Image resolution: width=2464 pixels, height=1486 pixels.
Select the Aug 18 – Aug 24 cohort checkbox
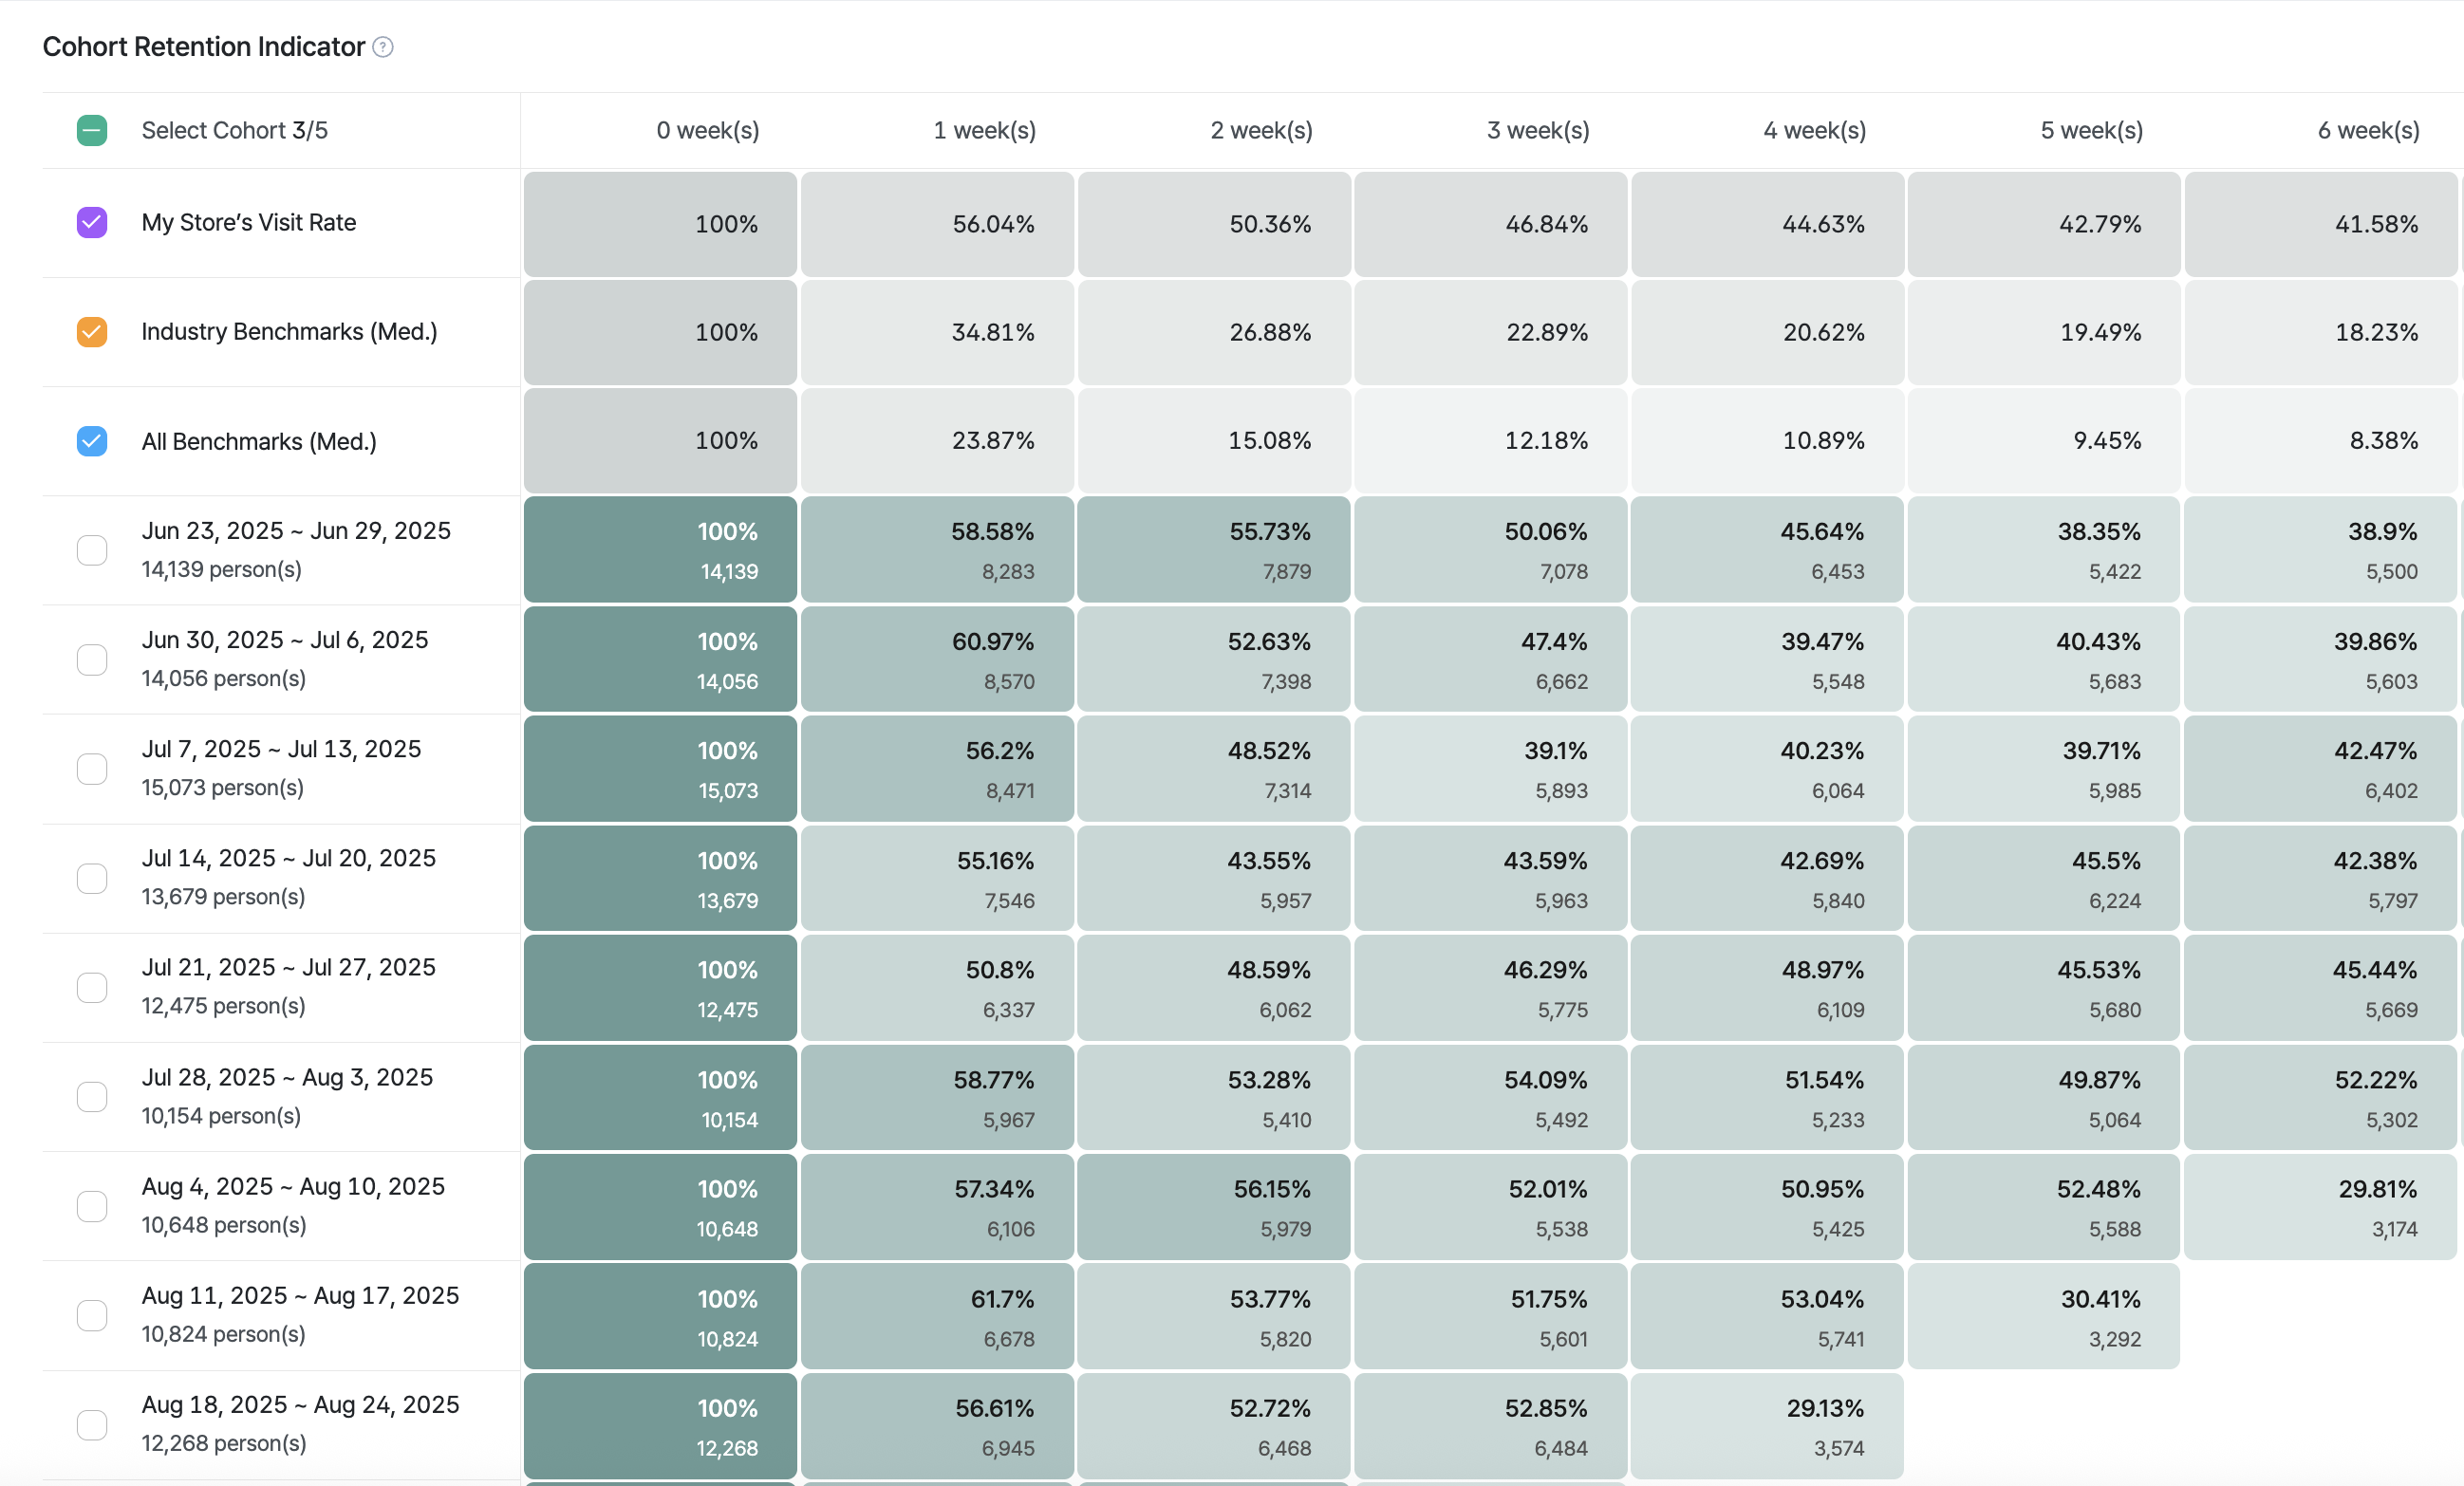(92, 1424)
